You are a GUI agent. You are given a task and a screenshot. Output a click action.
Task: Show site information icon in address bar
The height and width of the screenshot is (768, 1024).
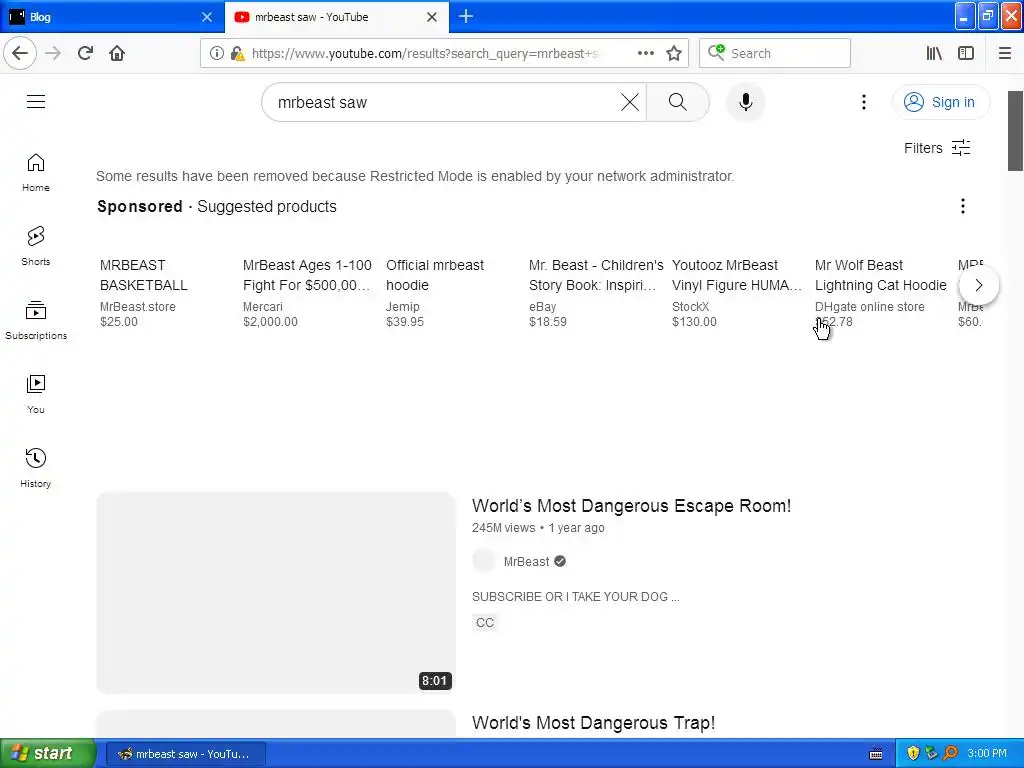coord(217,54)
